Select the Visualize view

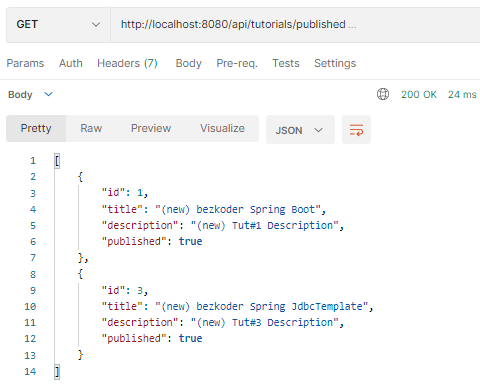click(222, 129)
